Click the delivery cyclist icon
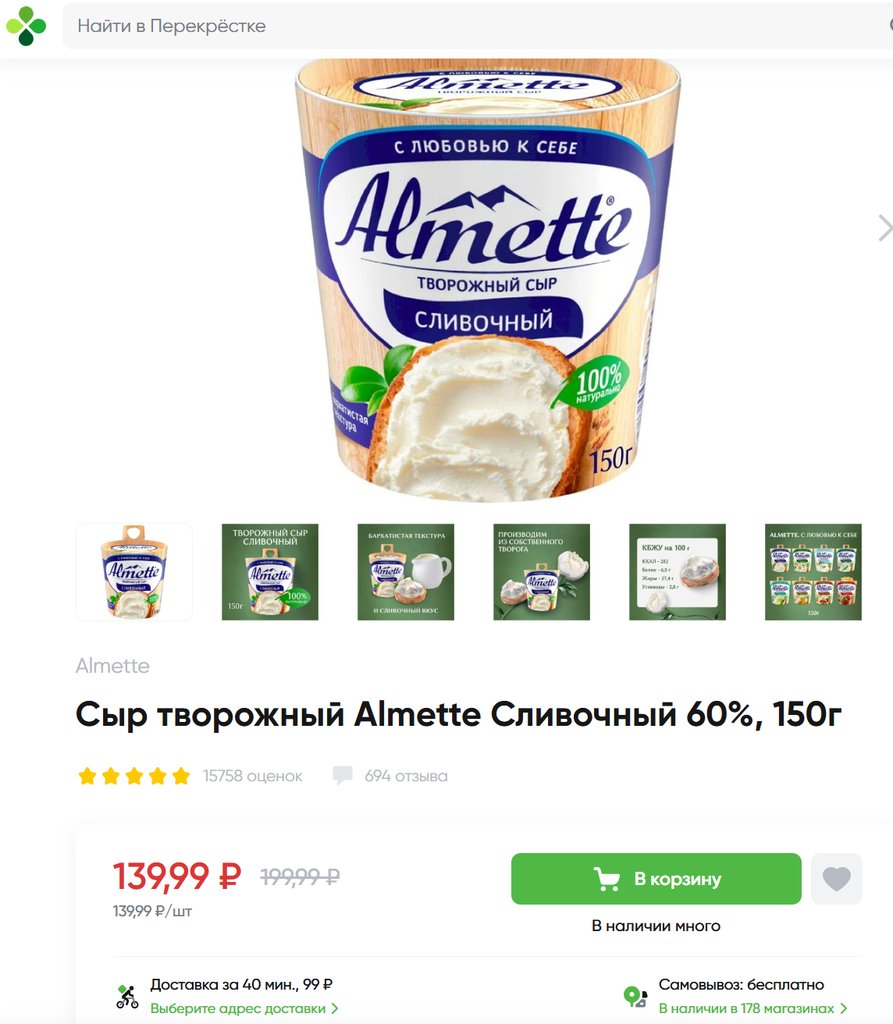Image resolution: width=893 pixels, height=1024 pixels. (x=127, y=997)
